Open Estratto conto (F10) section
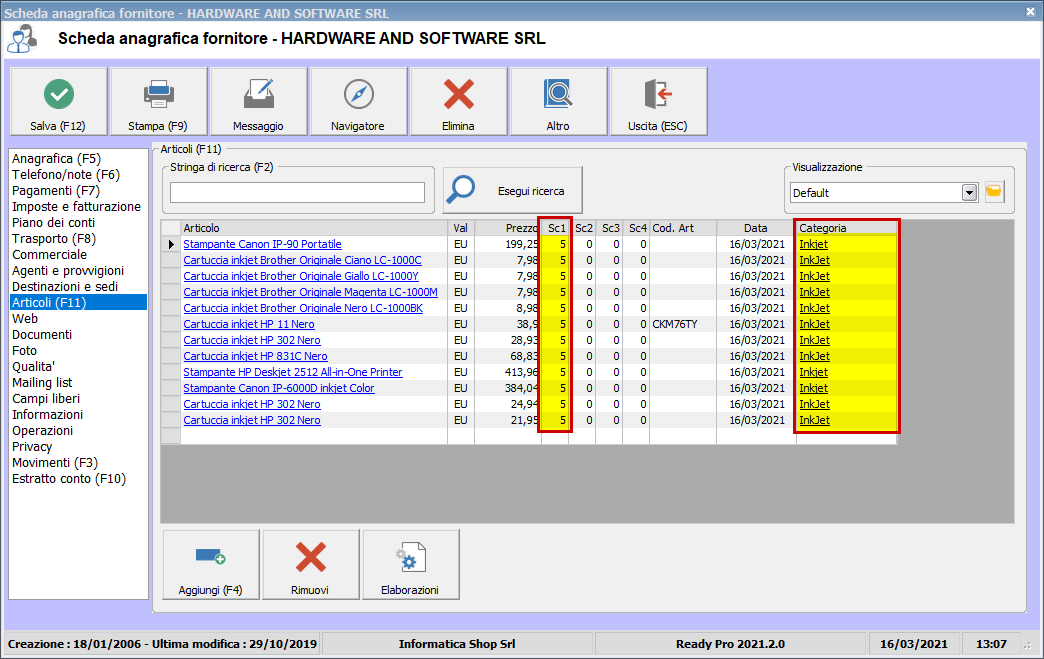The width and height of the screenshot is (1044, 659). pos(69,478)
